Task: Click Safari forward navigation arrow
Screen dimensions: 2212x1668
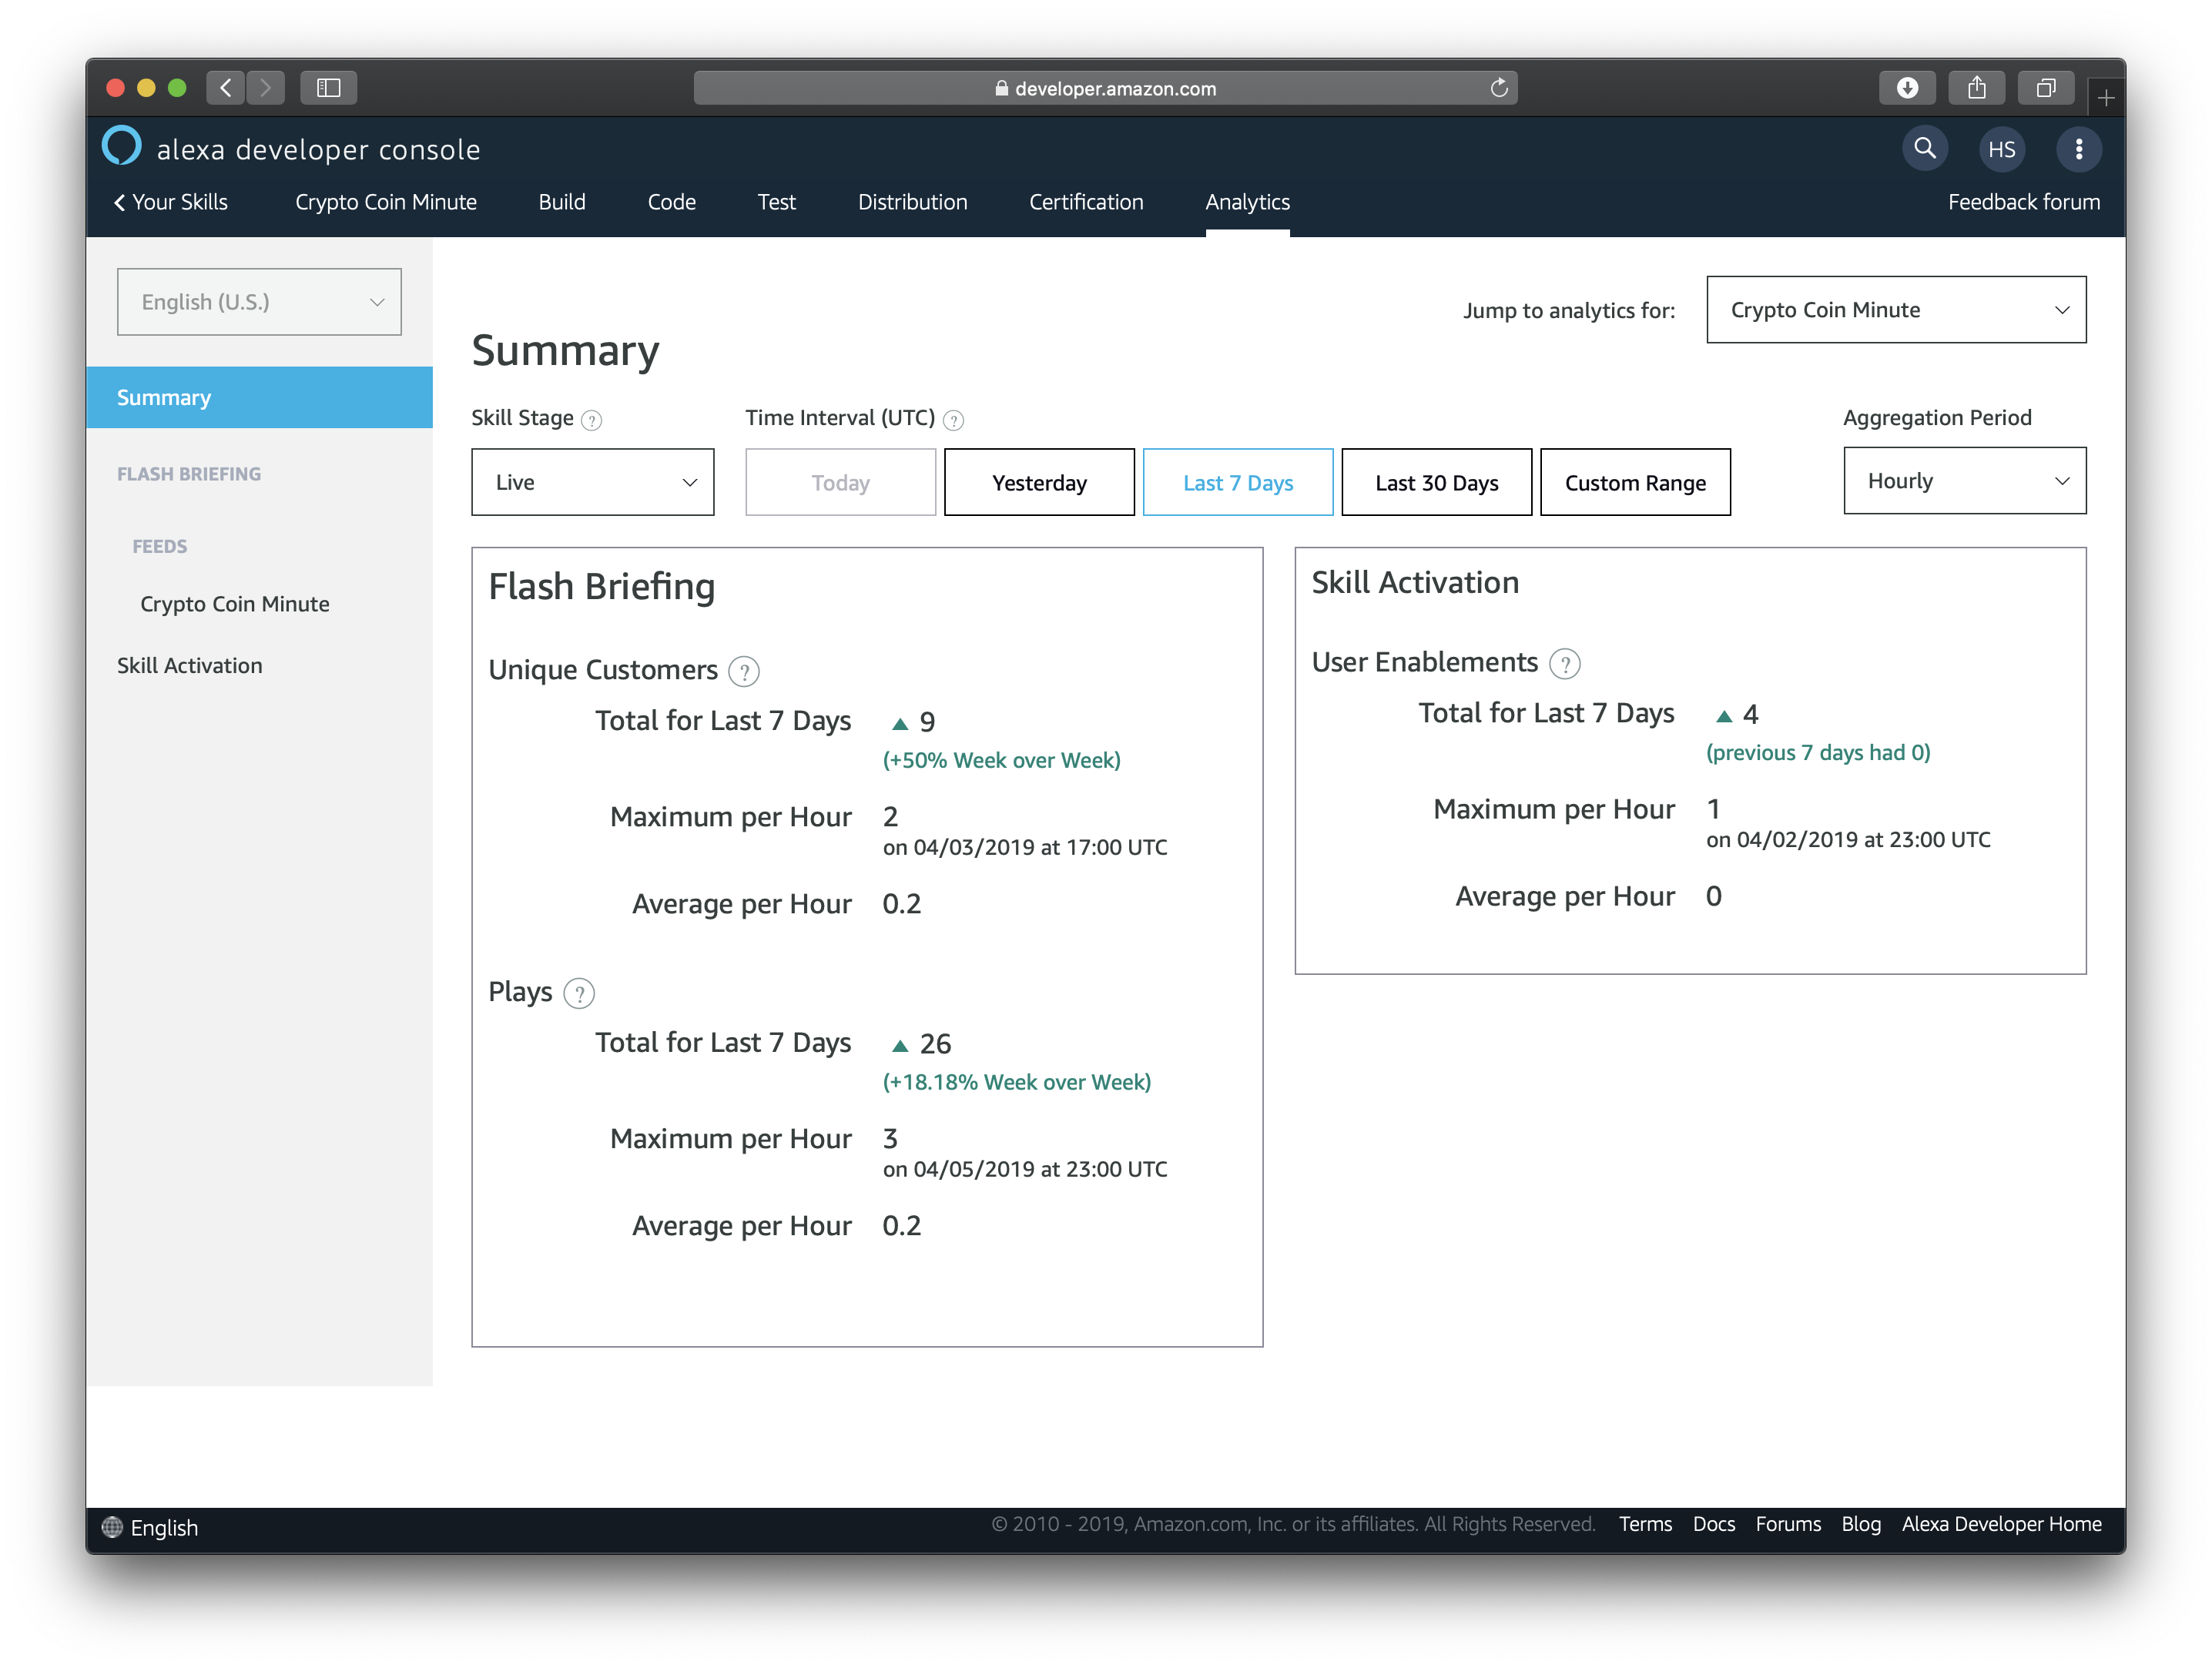Action: pos(265,88)
